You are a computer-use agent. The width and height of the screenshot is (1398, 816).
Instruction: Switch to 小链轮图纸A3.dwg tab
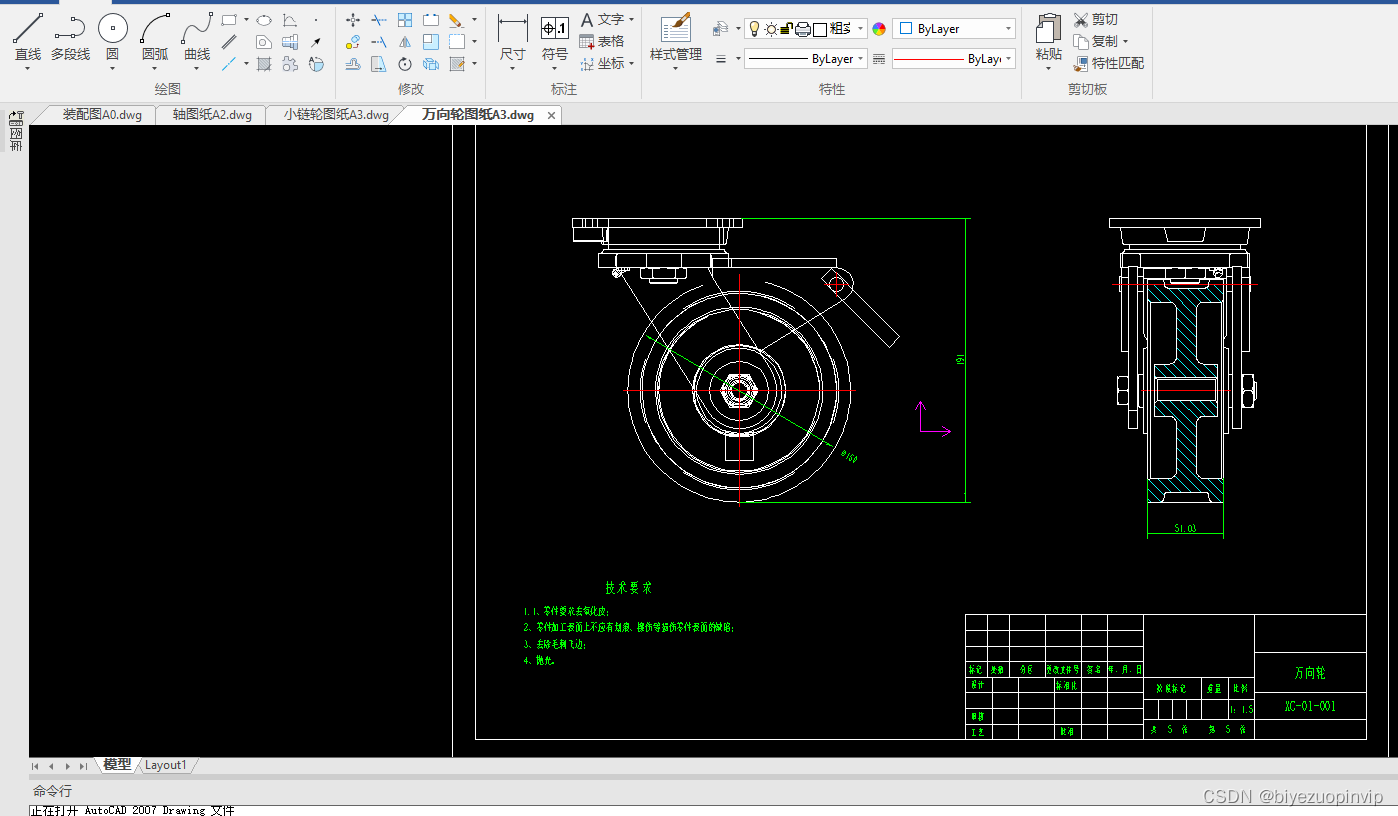336,115
